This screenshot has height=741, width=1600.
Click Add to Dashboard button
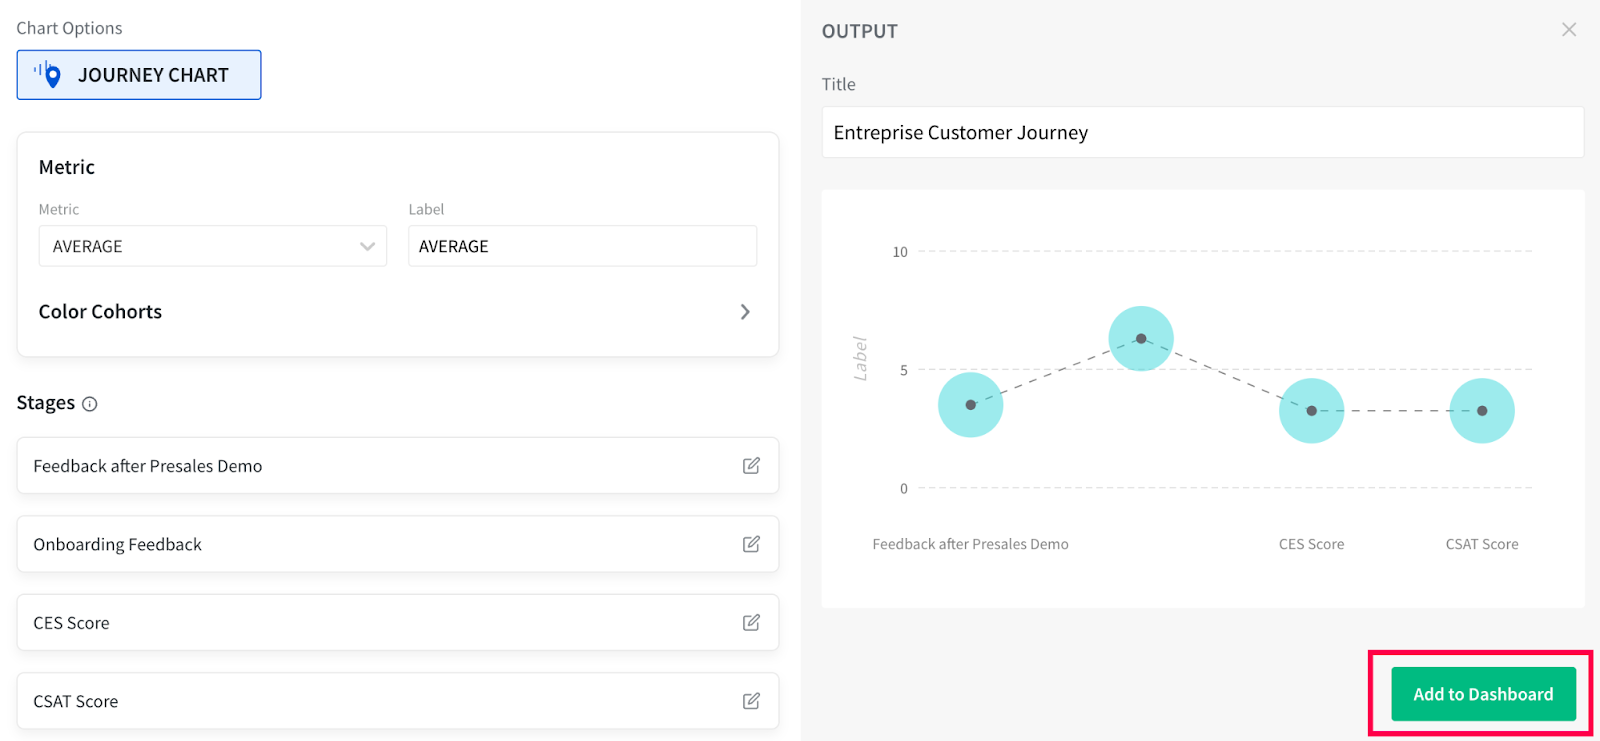click(1482, 694)
